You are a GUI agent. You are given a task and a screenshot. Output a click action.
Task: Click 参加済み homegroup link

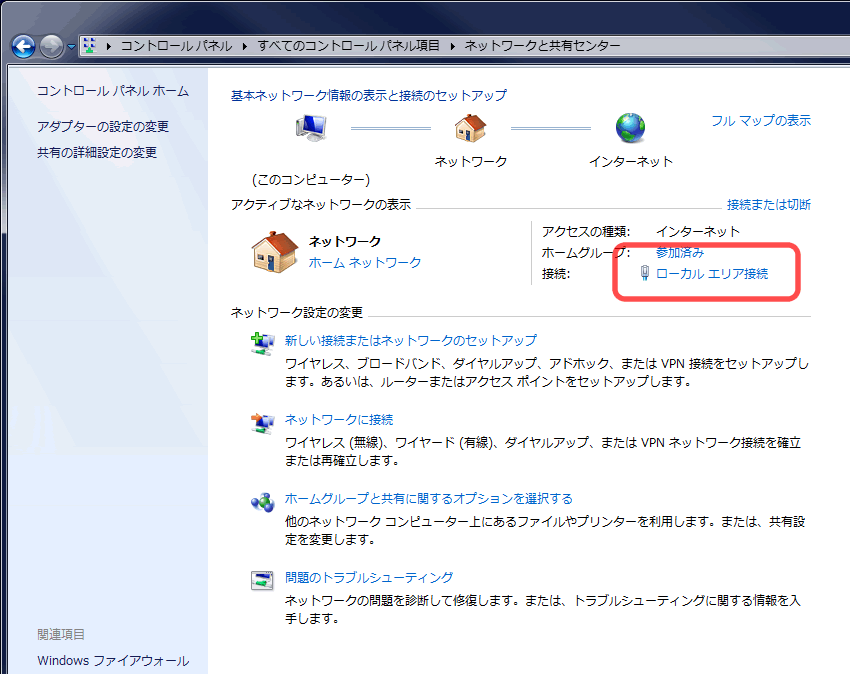[x=680, y=252]
